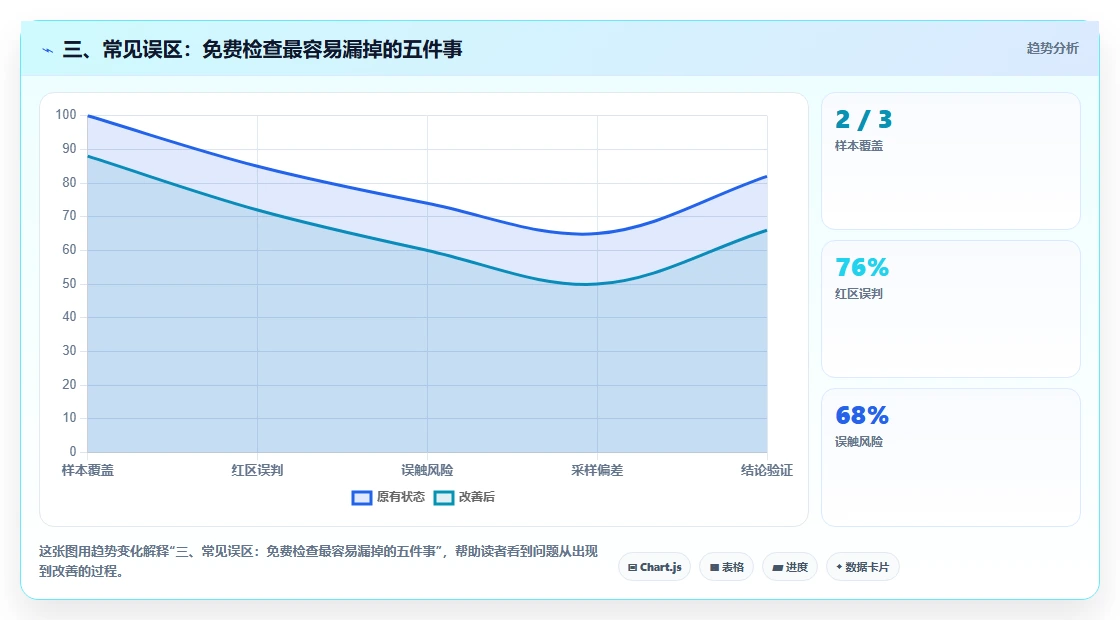Viewport: 1120px width, 620px height.
Task: Click the 改善后 legend label
Action: point(476,497)
